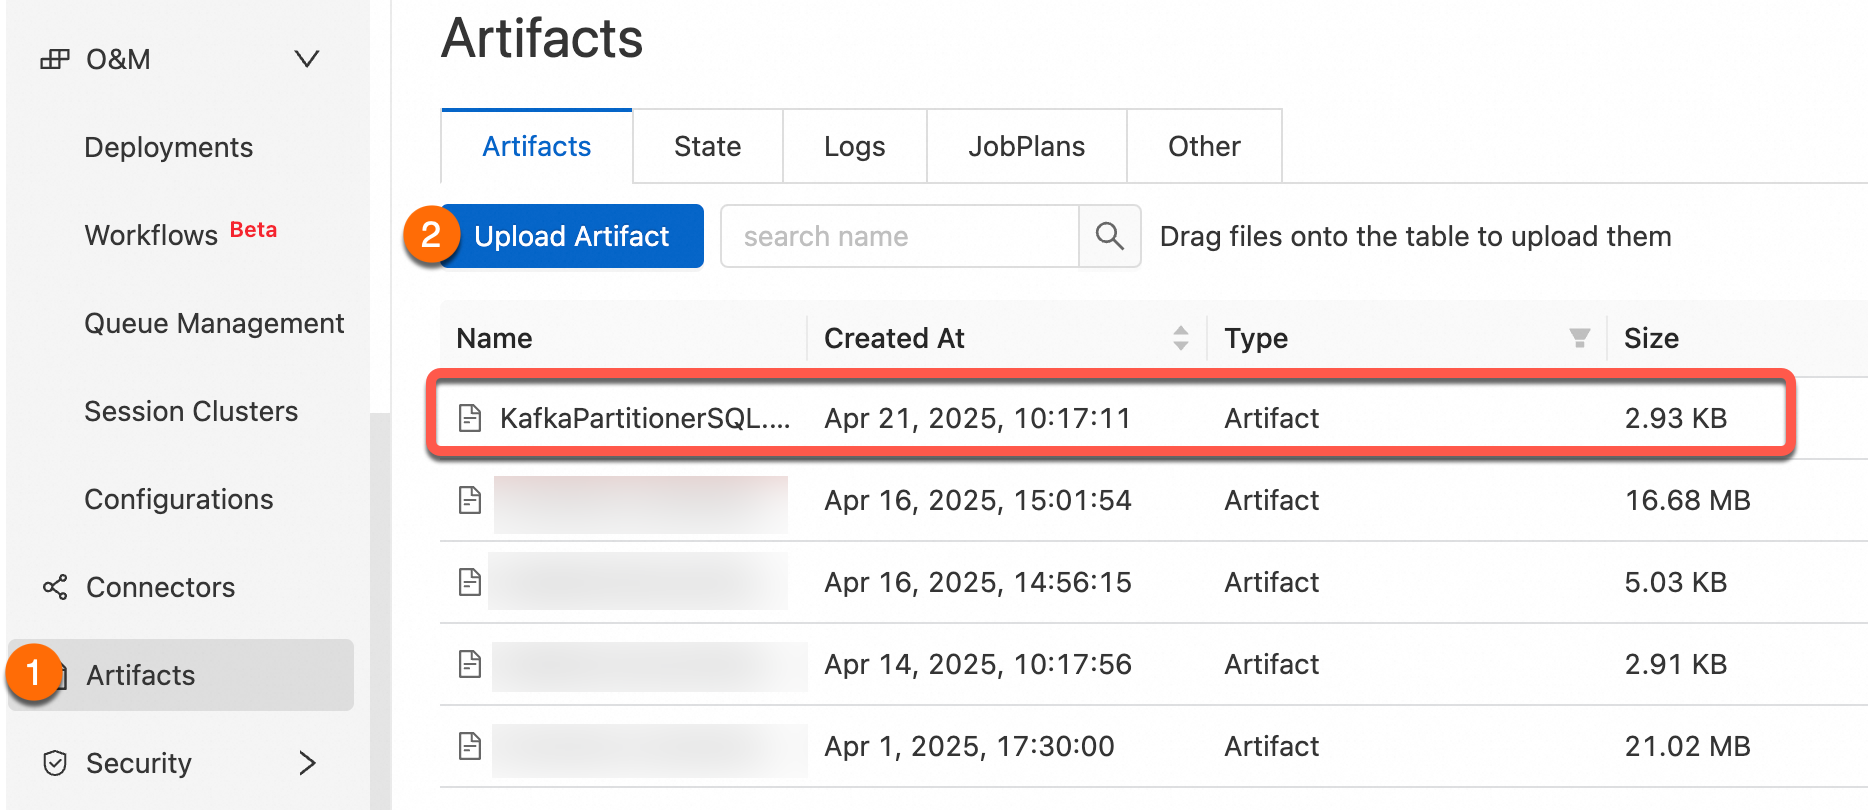
Task: Focus the search name input field
Action: click(x=899, y=236)
